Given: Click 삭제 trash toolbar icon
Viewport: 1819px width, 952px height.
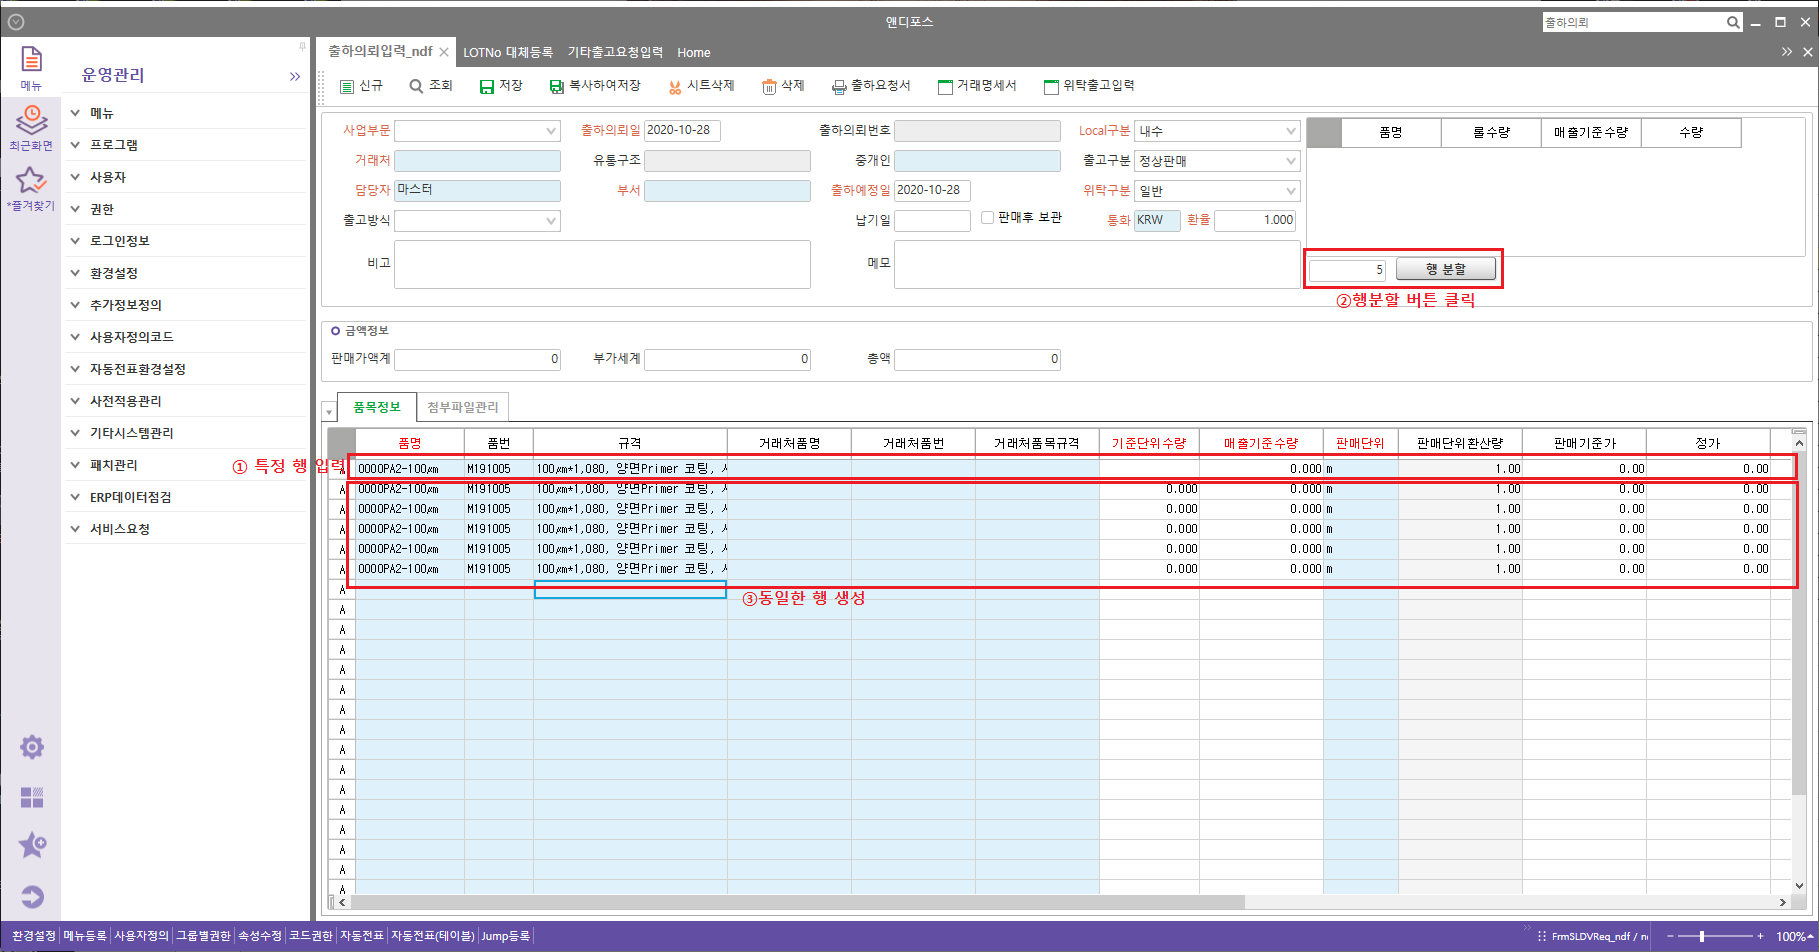Looking at the screenshot, I should pyautogui.click(x=769, y=87).
